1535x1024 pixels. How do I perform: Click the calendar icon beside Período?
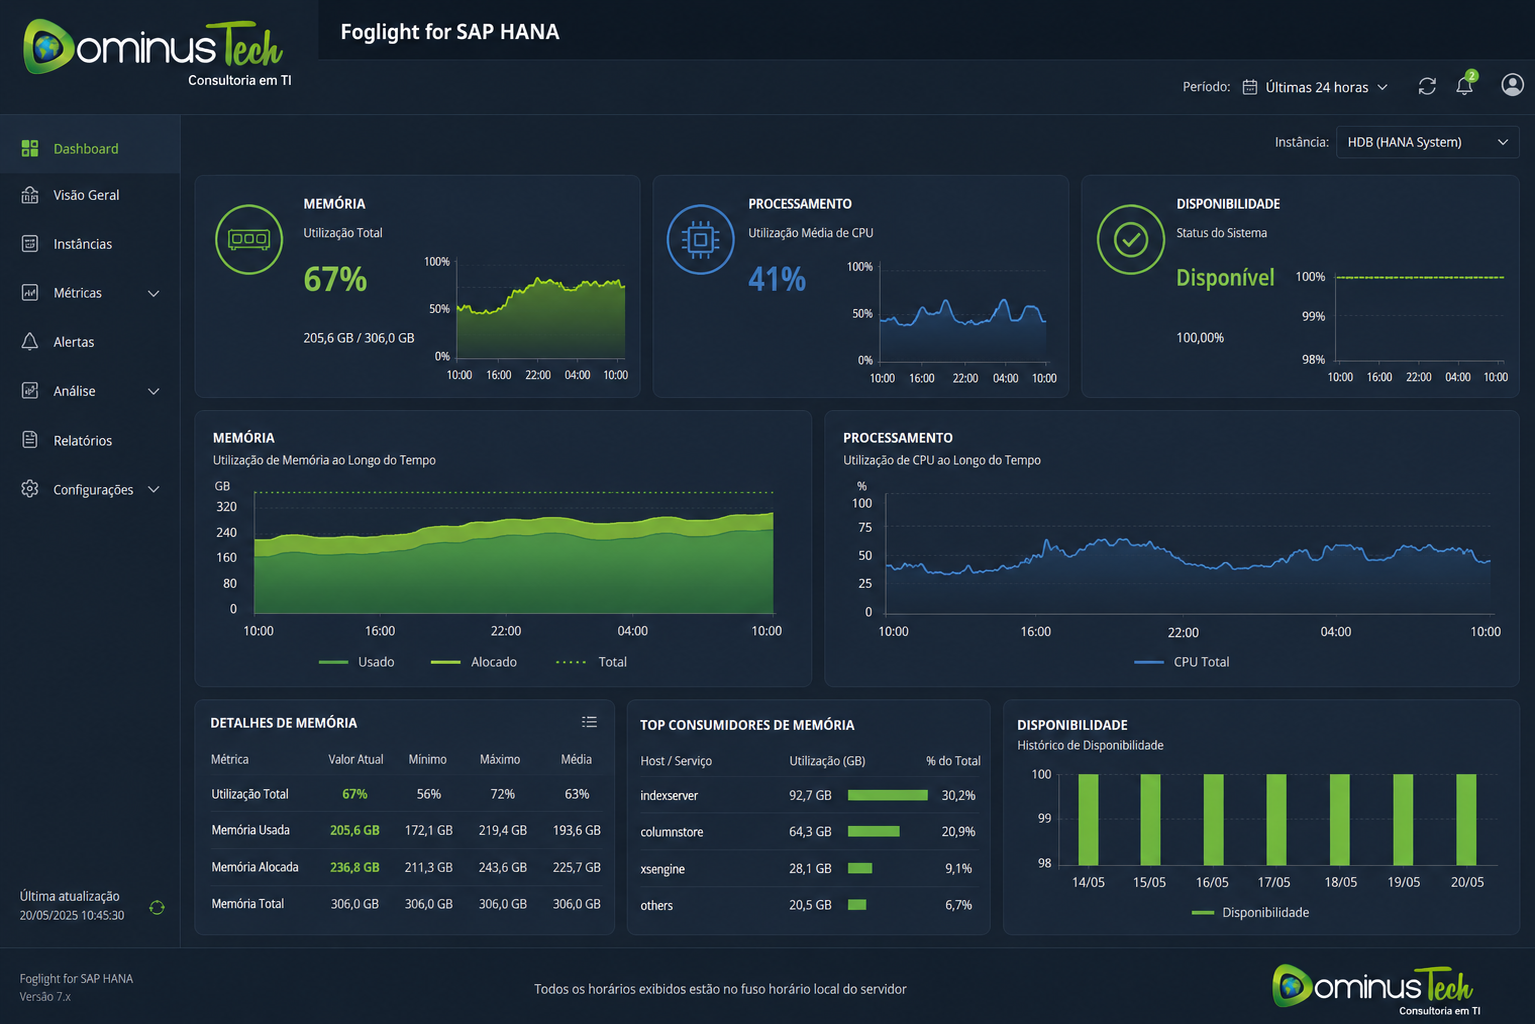[x=1250, y=87]
